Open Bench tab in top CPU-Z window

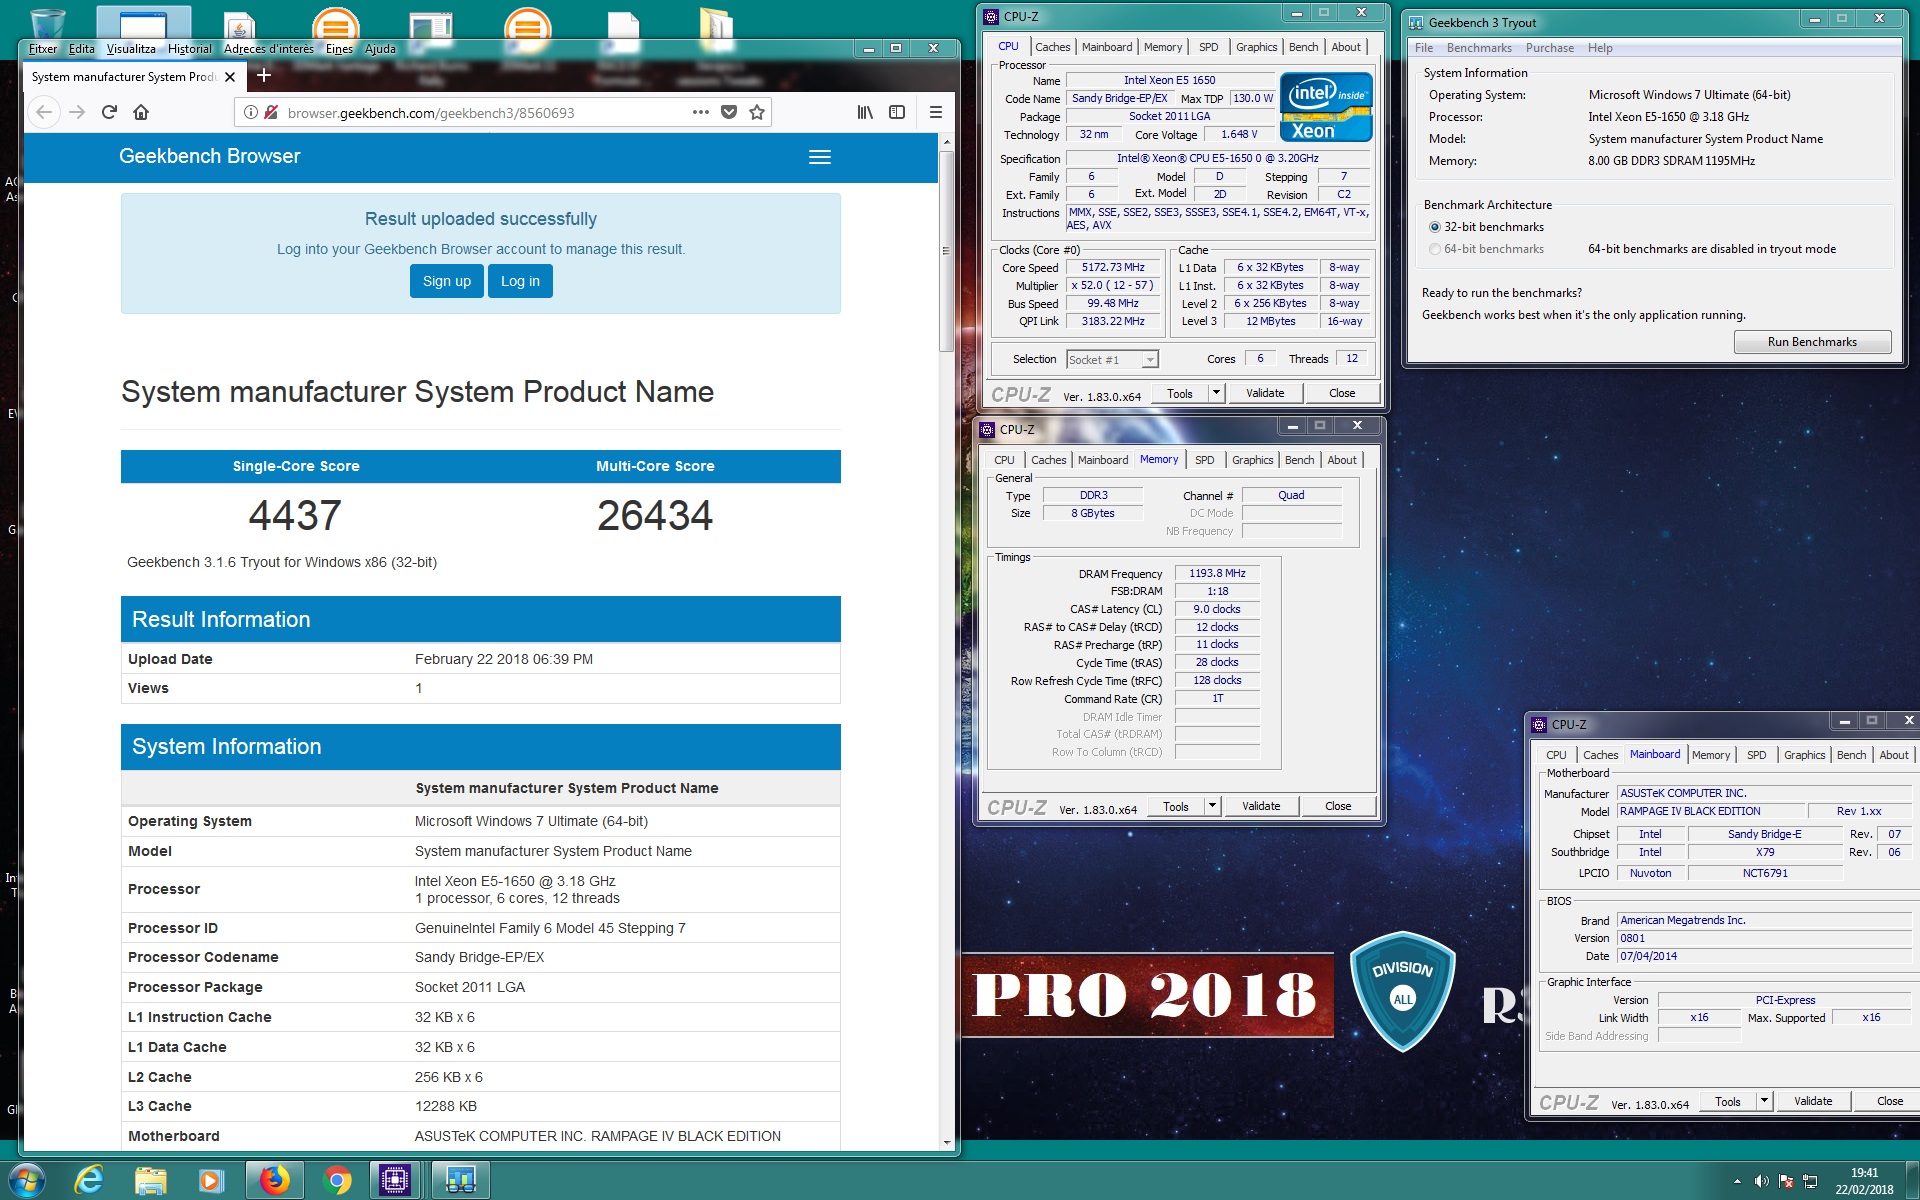(x=1303, y=47)
